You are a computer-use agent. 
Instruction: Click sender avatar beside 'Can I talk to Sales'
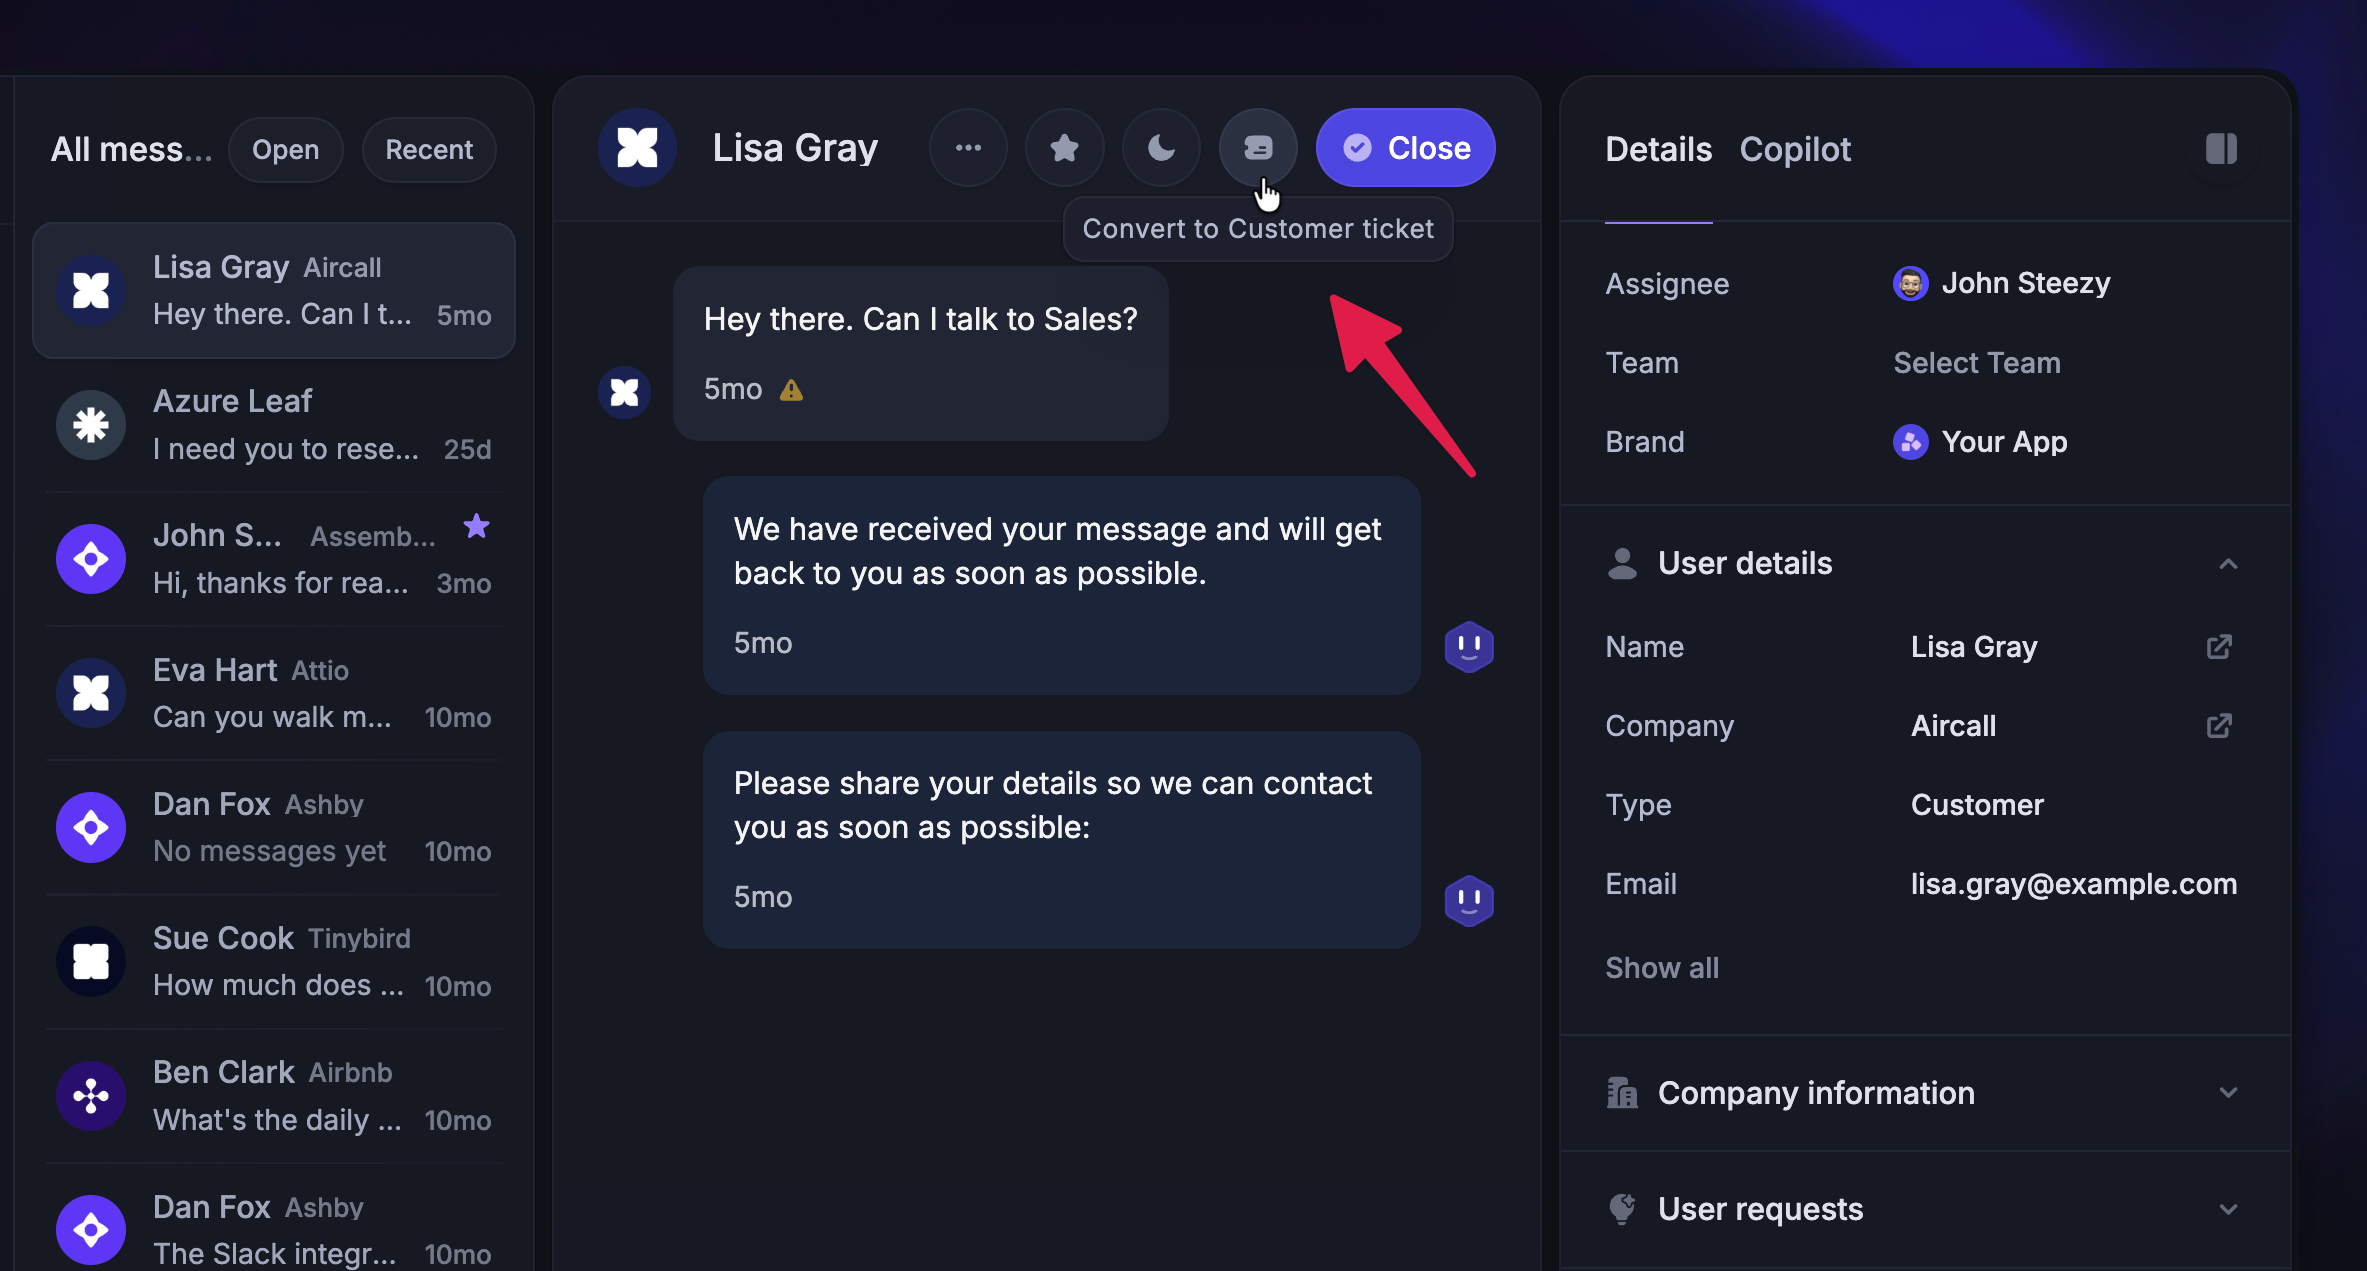tap(624, 392)
